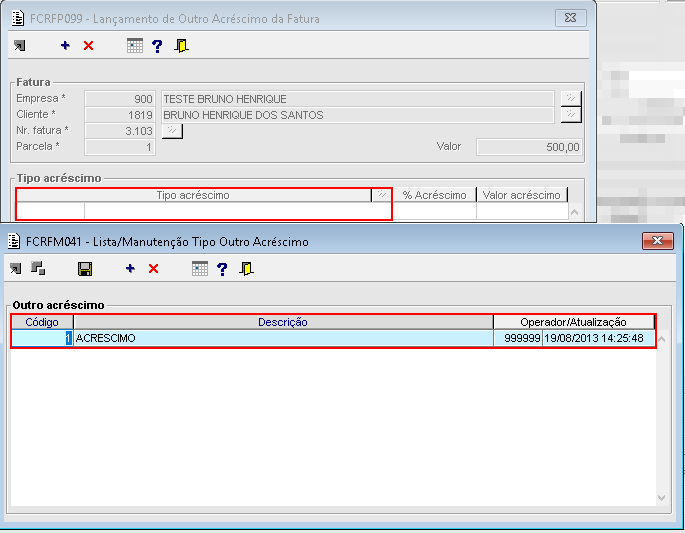685x533 pixels.
Task: Sort by Descrição column header
Action: [x=283, y=322]
